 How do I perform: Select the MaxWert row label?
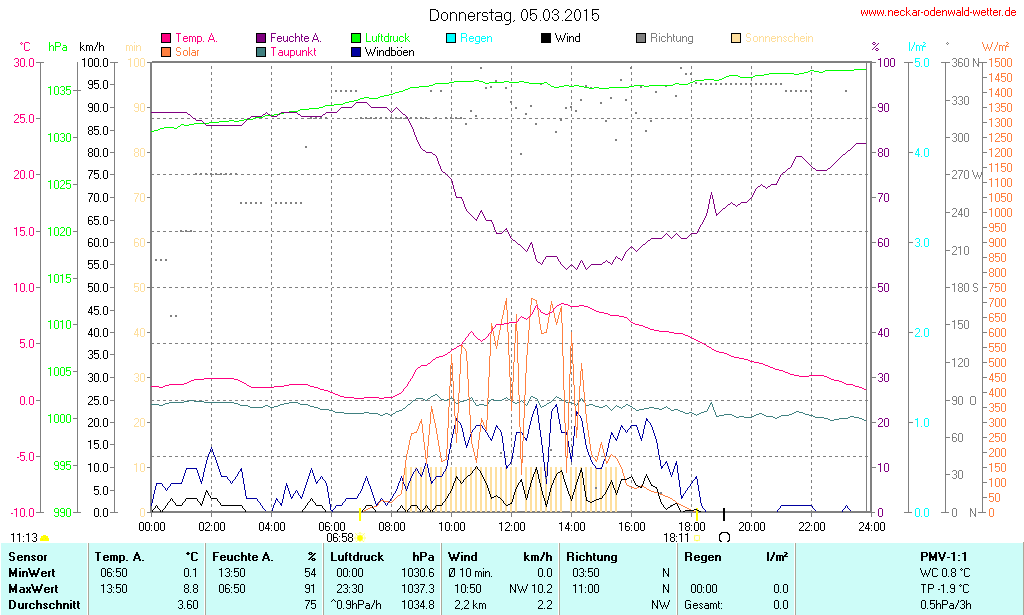pos(32,588)
